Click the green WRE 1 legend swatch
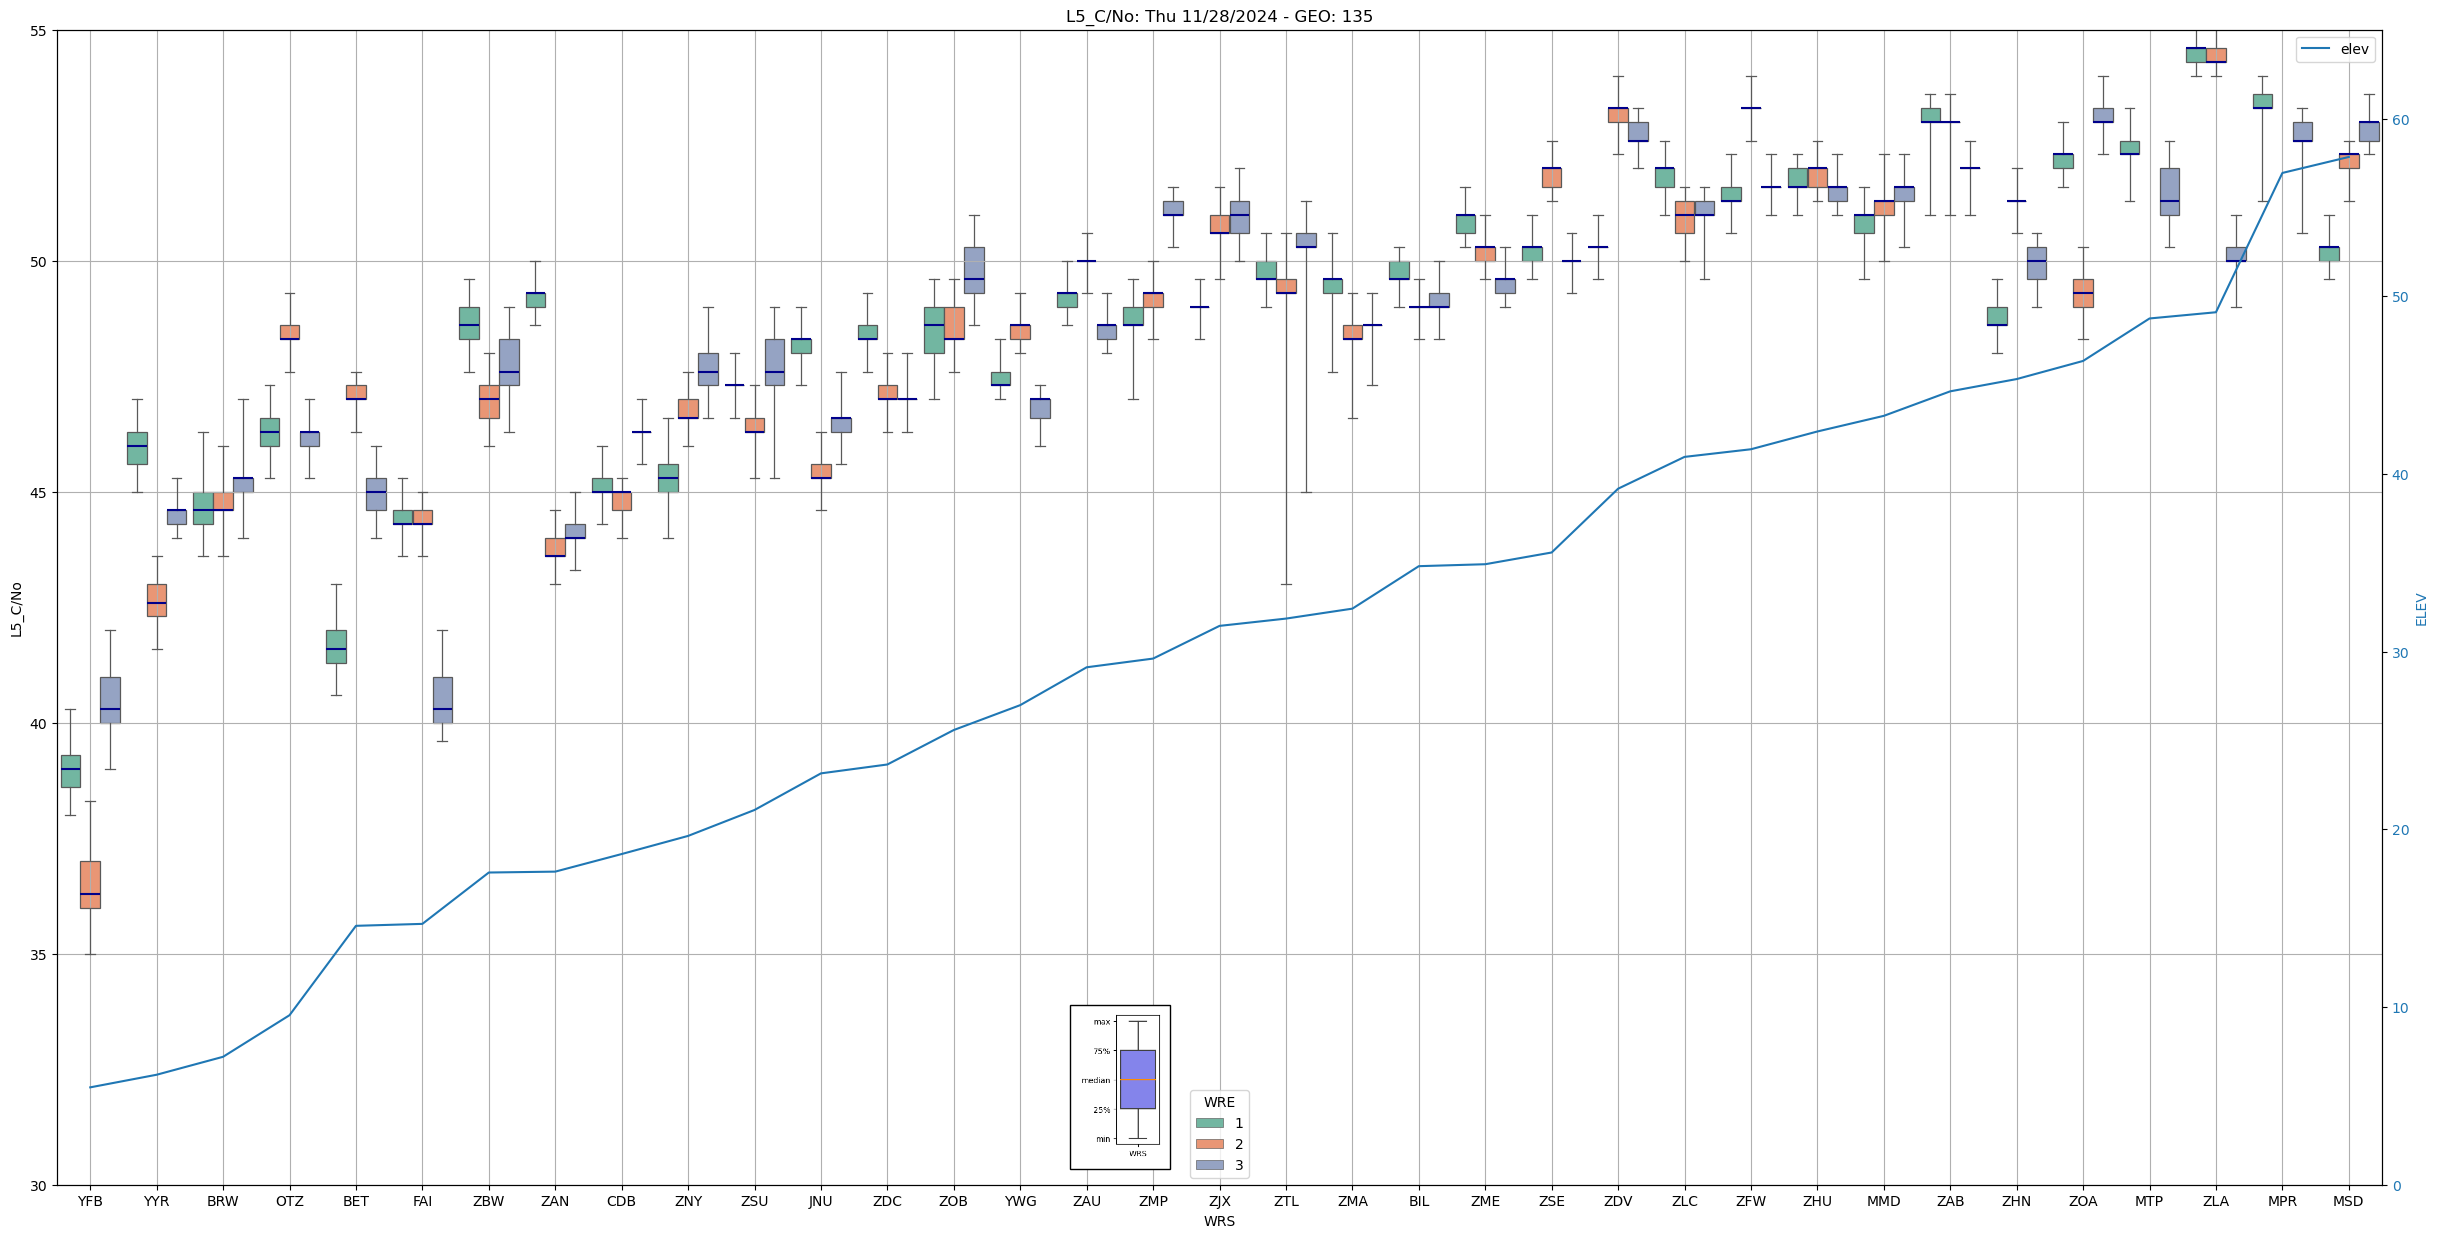 [1209, 1123]
